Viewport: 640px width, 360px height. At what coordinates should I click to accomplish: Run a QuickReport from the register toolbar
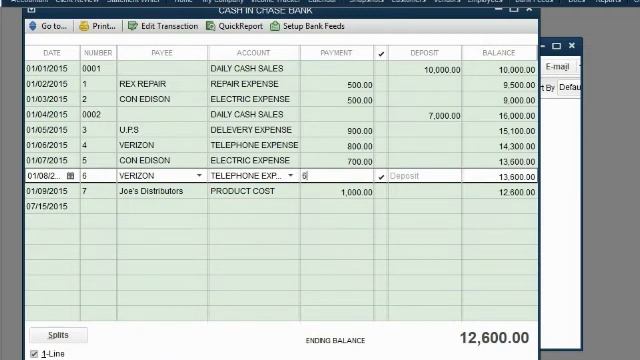point(234,26)
